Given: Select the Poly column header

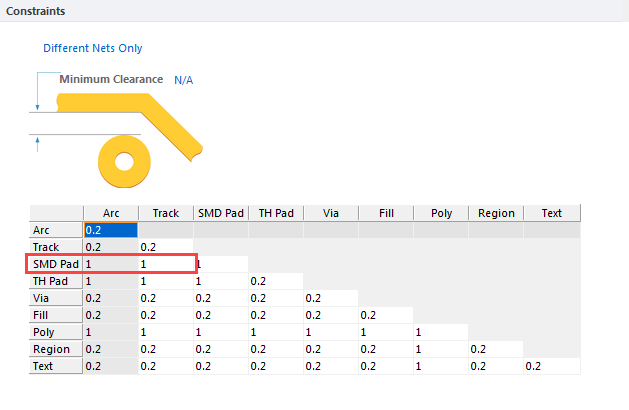Looking at the screenshot, I should click(x=441, y=213).
